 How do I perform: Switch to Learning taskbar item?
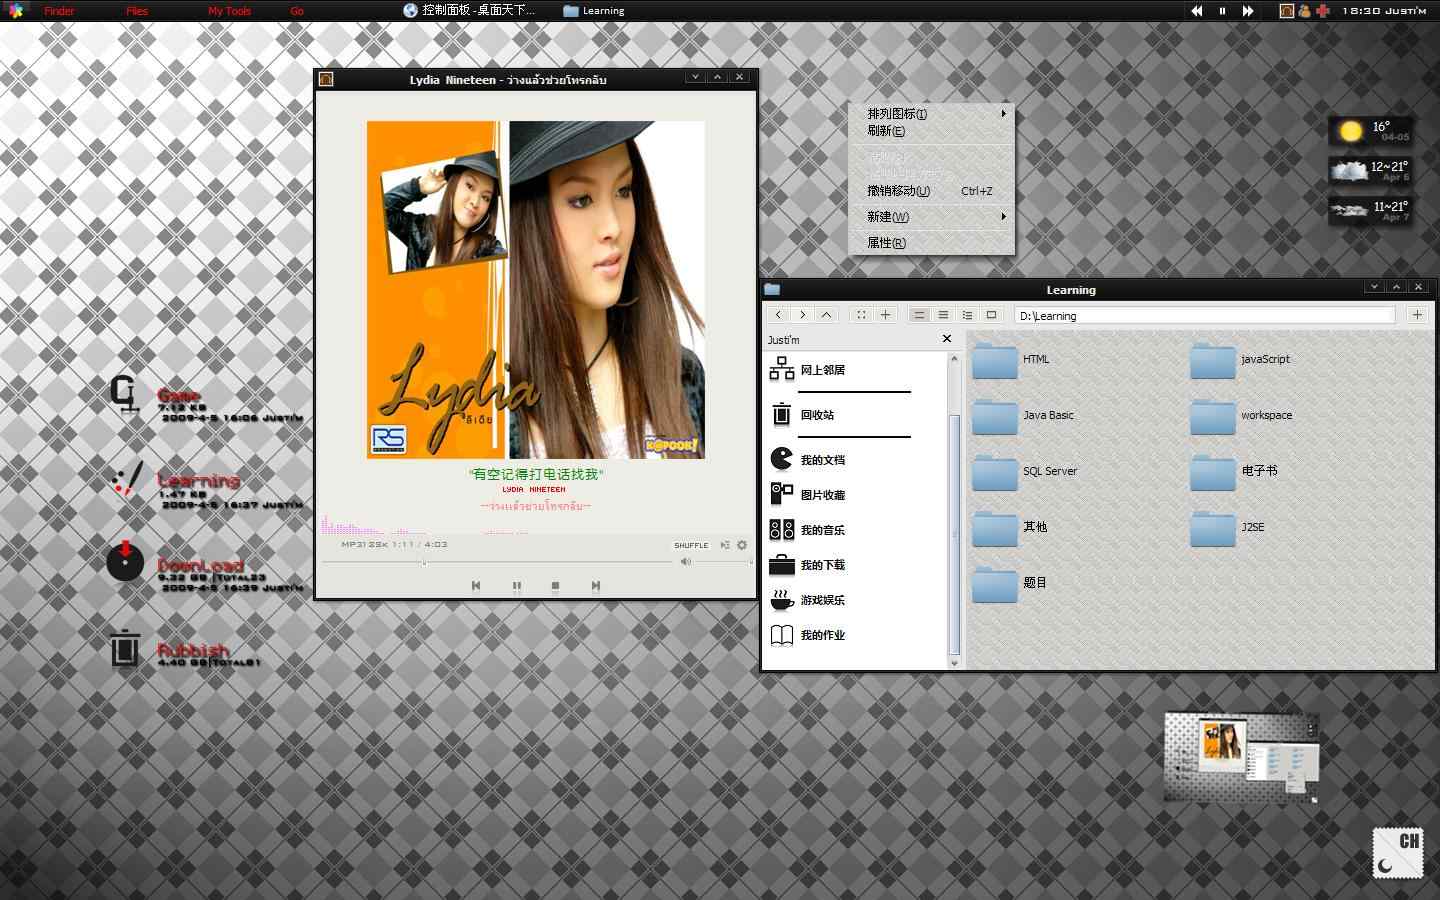point(594,11)
